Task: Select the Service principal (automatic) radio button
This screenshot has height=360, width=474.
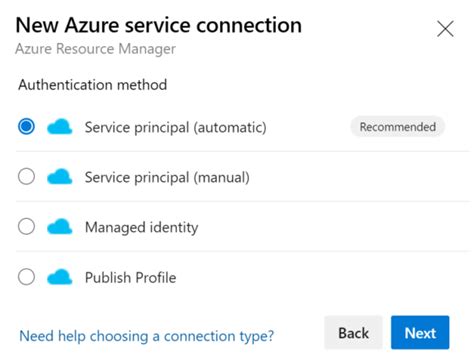Action: tap(26, 127)
